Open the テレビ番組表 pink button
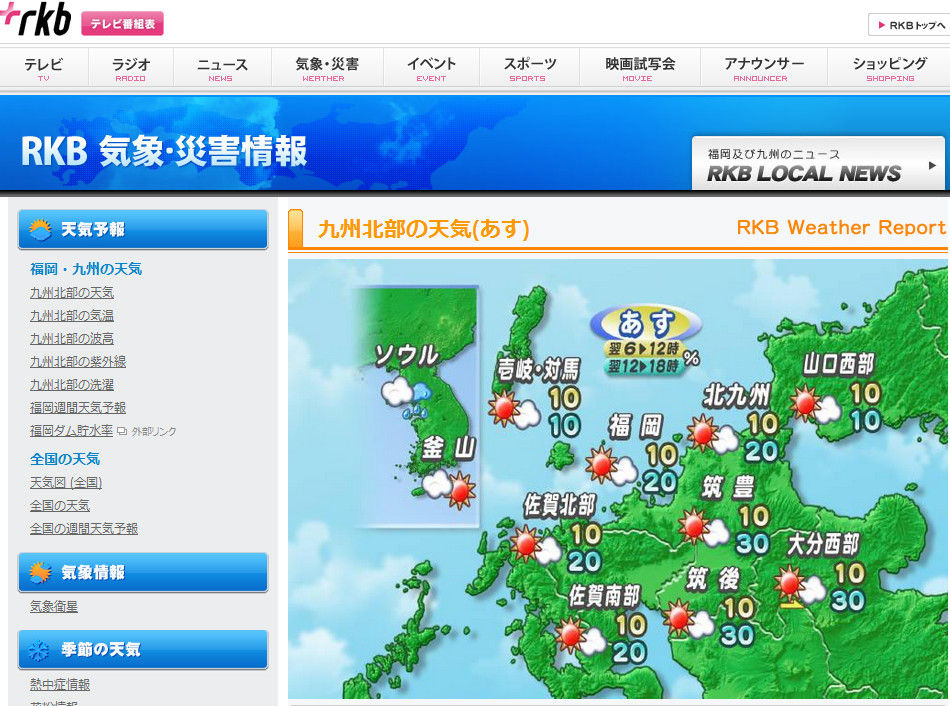 pyautogui.click(x=122, y=24)
